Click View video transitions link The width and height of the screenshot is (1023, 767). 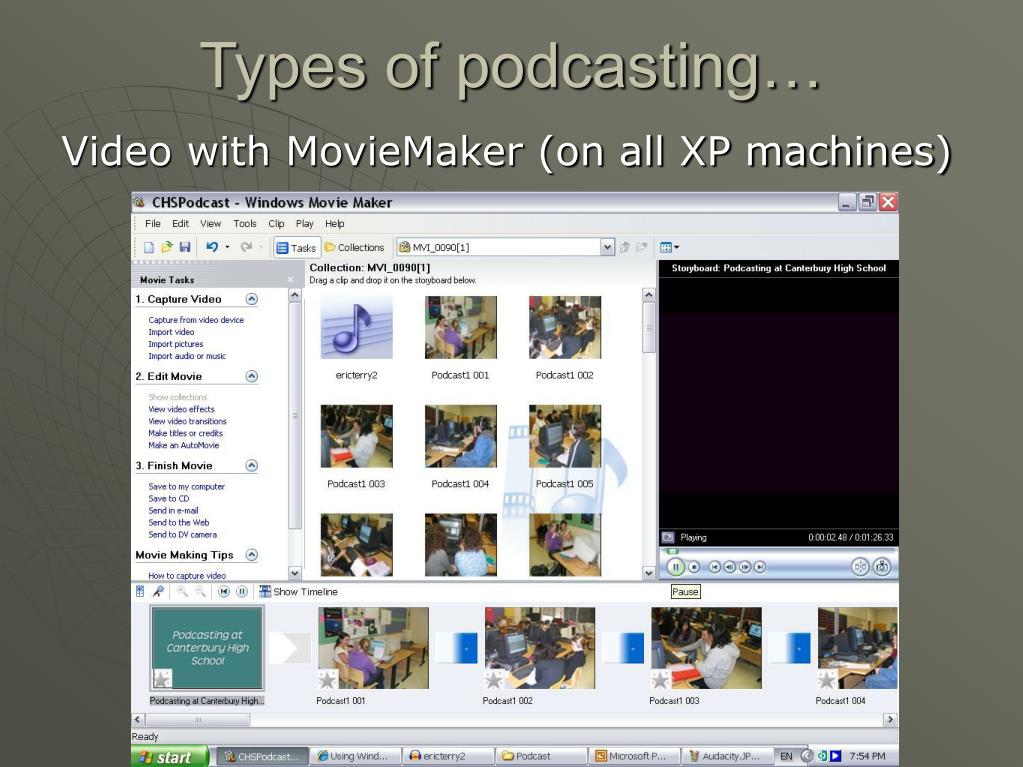tap(187, 421)
